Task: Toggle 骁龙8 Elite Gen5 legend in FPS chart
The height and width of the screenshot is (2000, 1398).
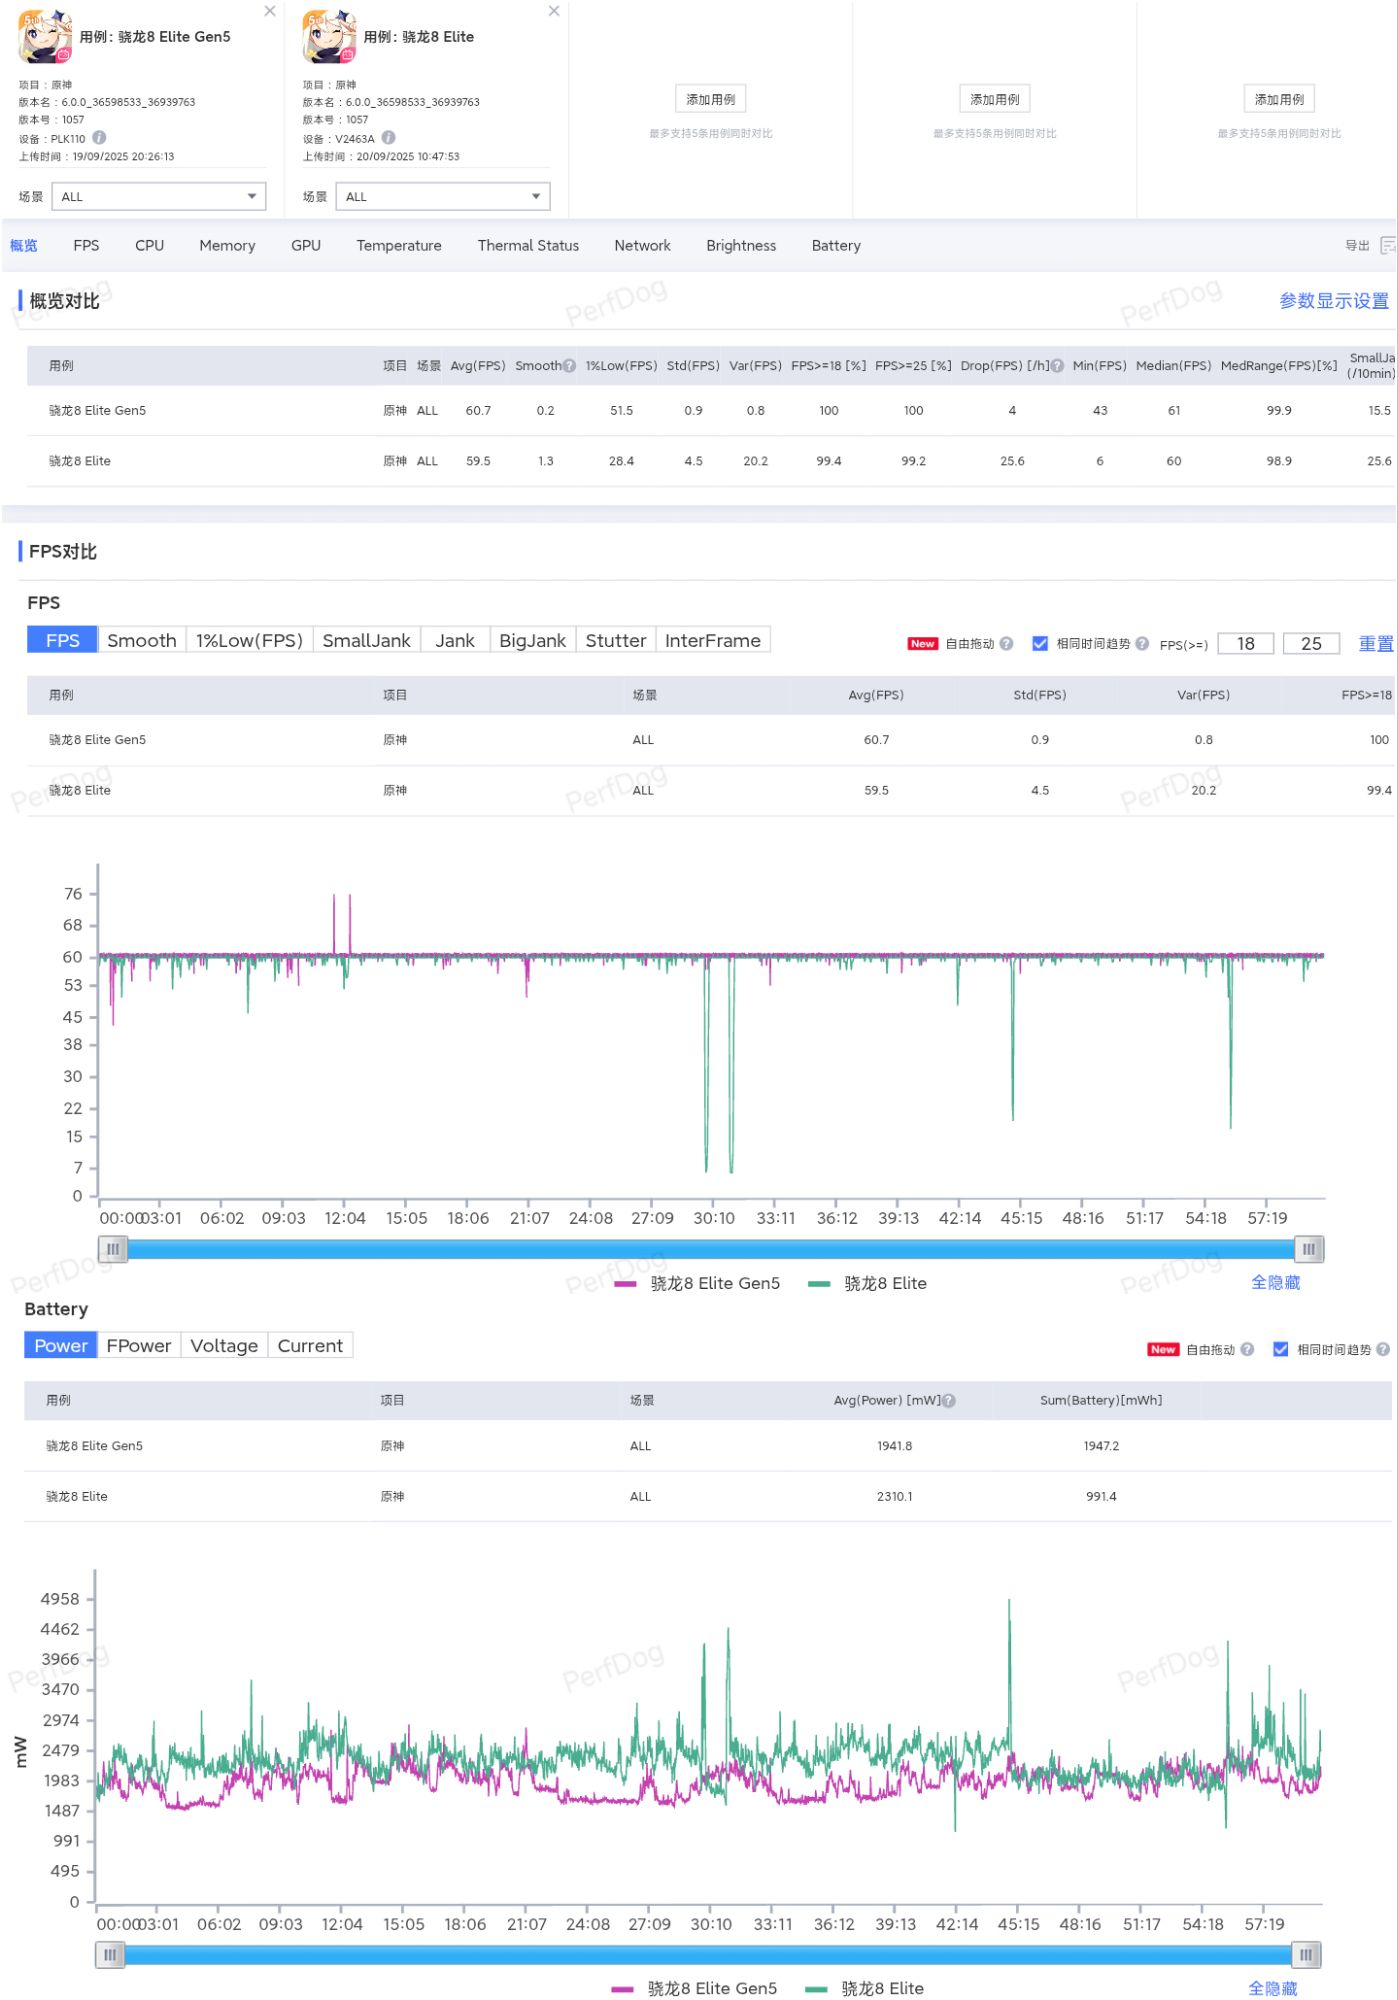Action: (698, 1283)
